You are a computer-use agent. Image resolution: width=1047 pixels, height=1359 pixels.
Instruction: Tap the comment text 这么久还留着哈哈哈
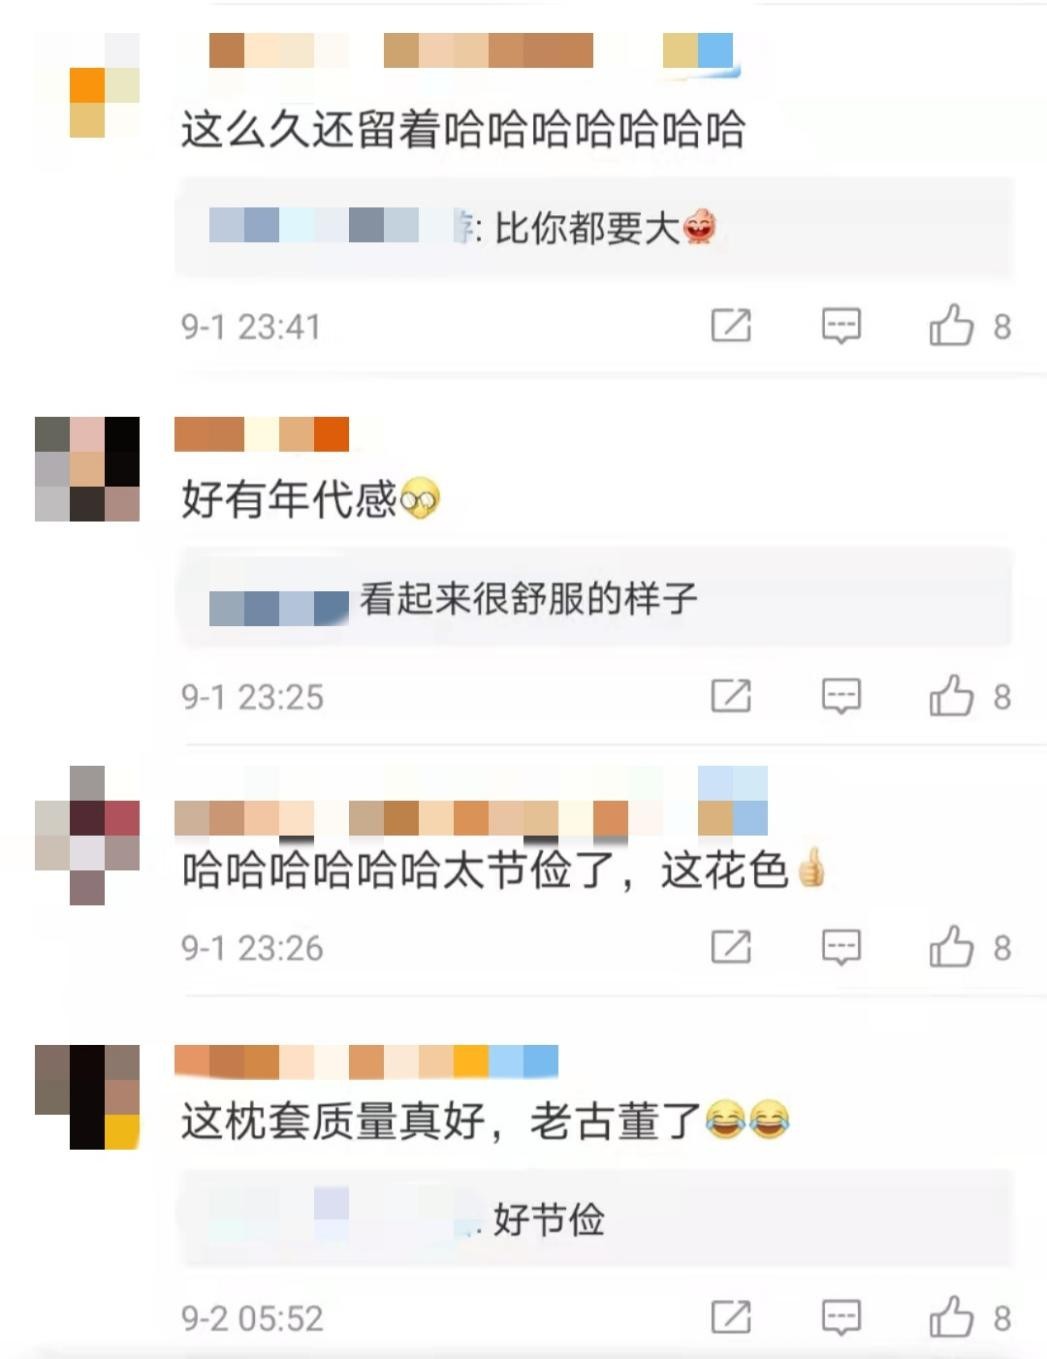(463, 129)
